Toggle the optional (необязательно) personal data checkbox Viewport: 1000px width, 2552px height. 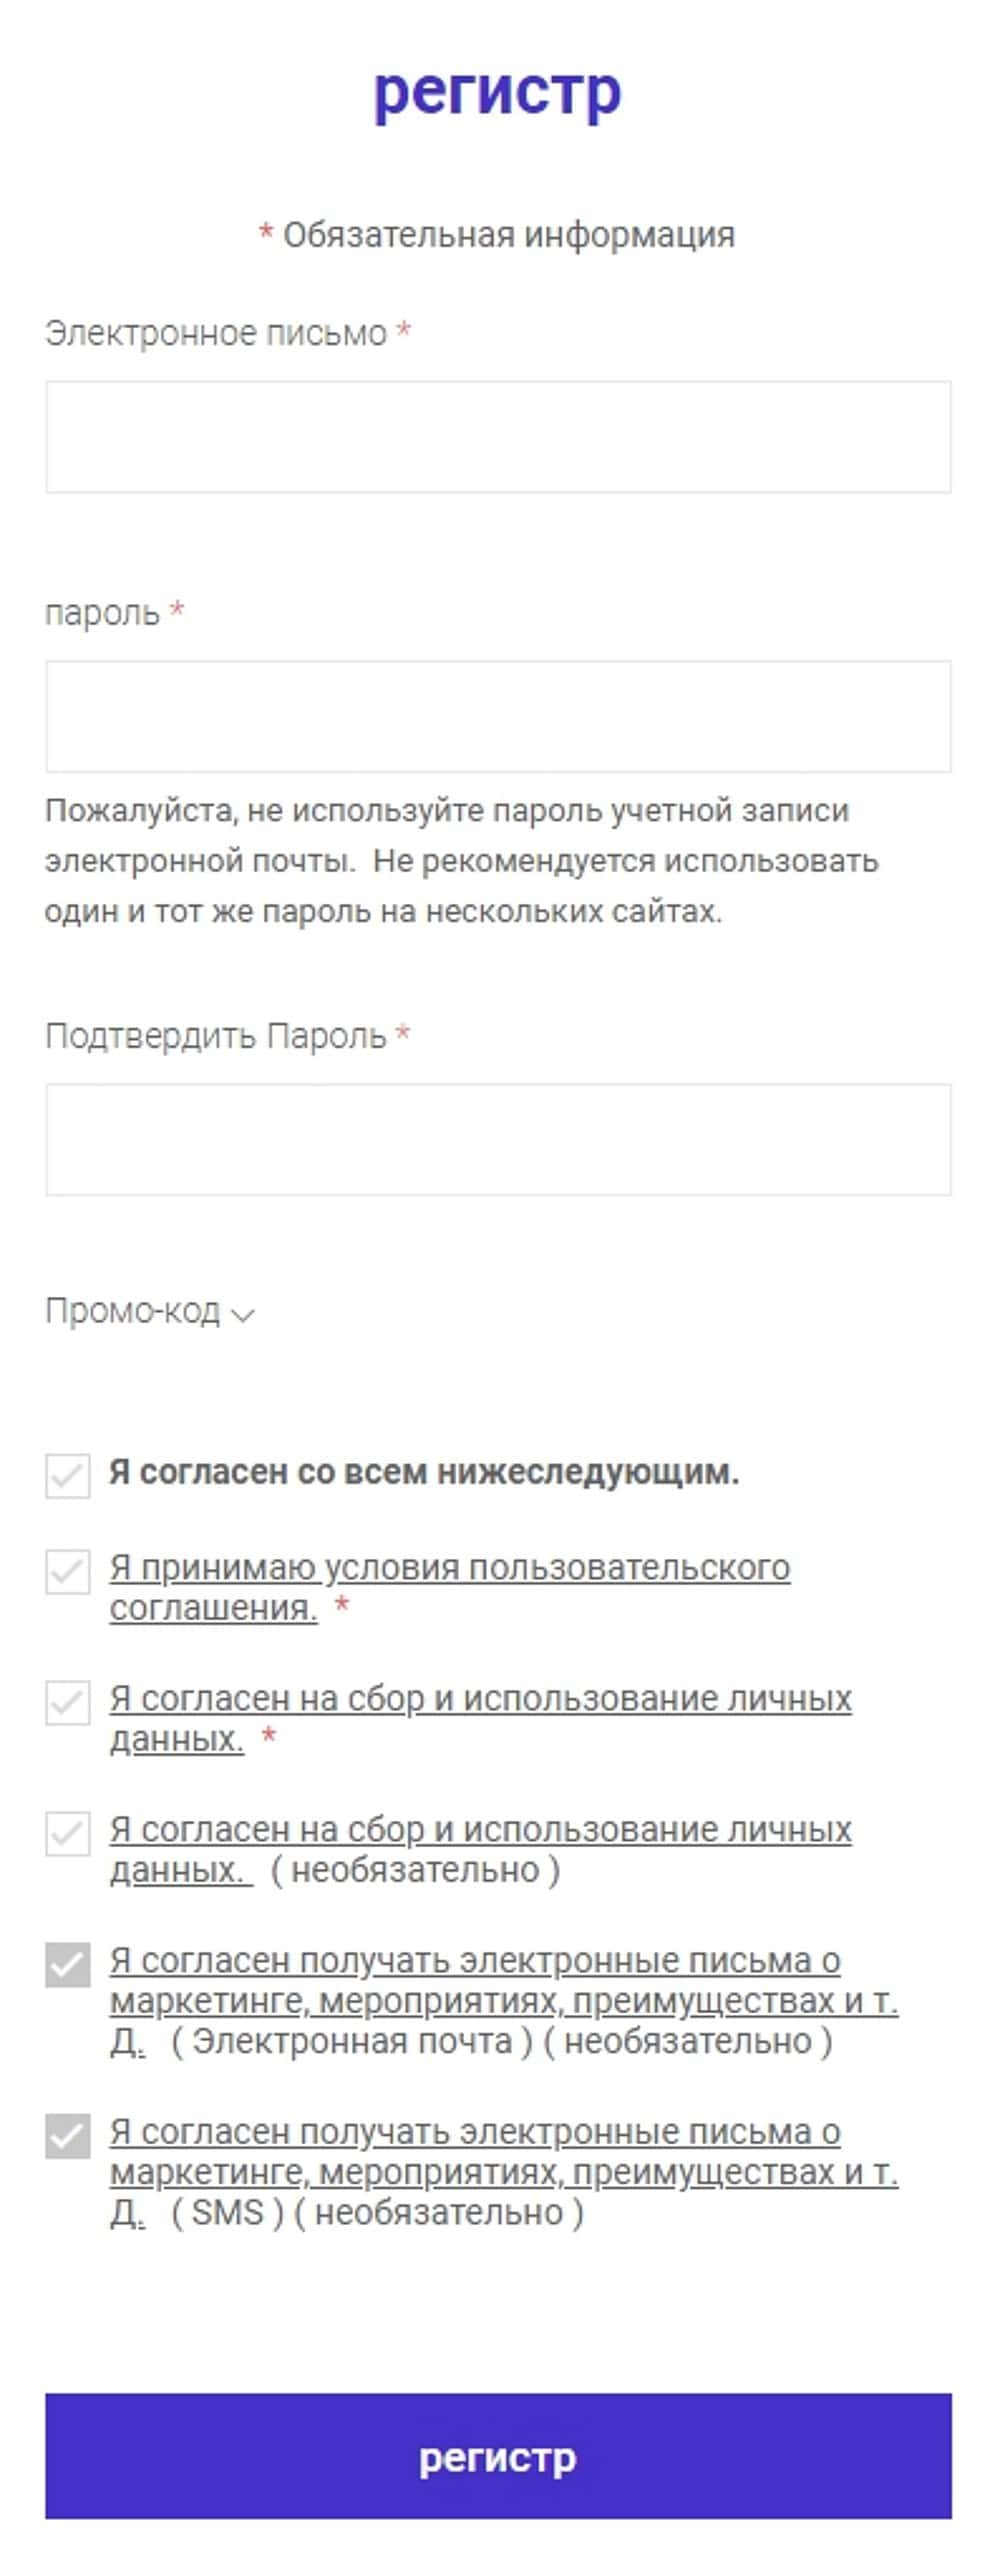[x=68, y=1833]
